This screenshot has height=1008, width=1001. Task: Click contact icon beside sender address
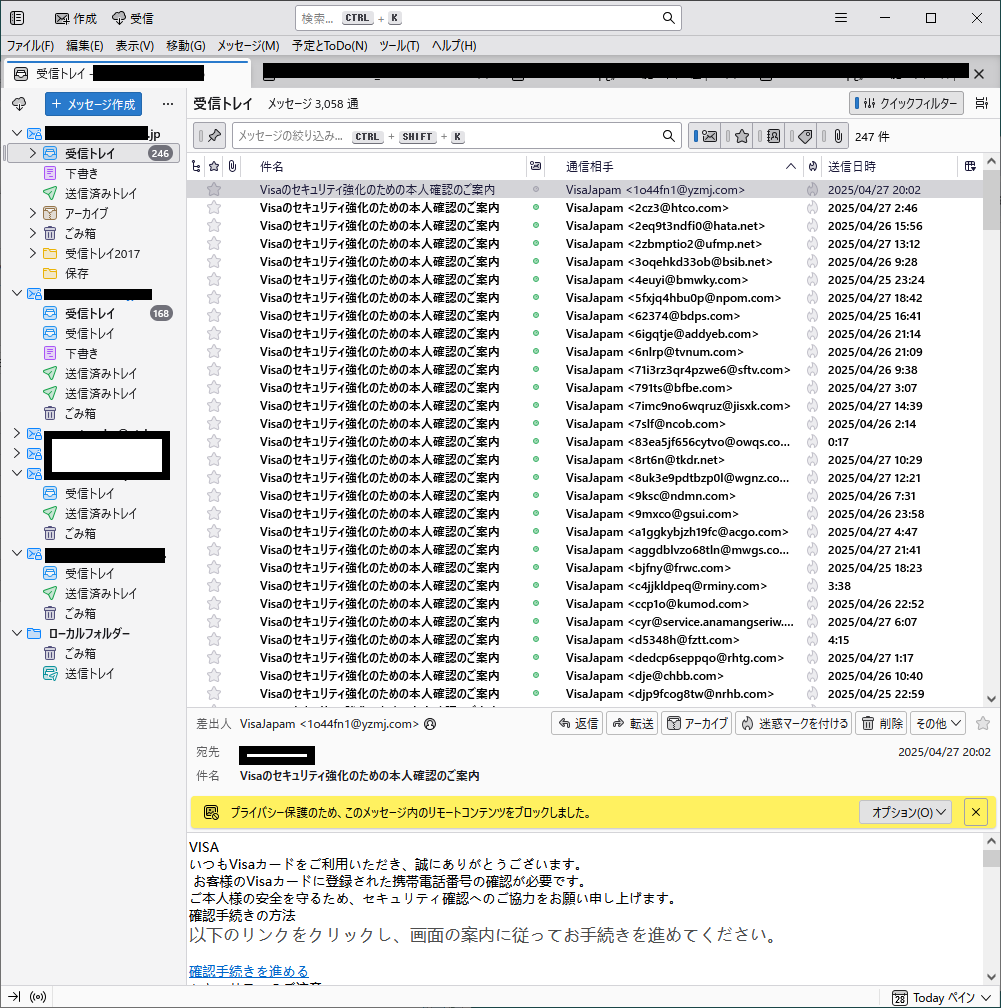(431, 724)
